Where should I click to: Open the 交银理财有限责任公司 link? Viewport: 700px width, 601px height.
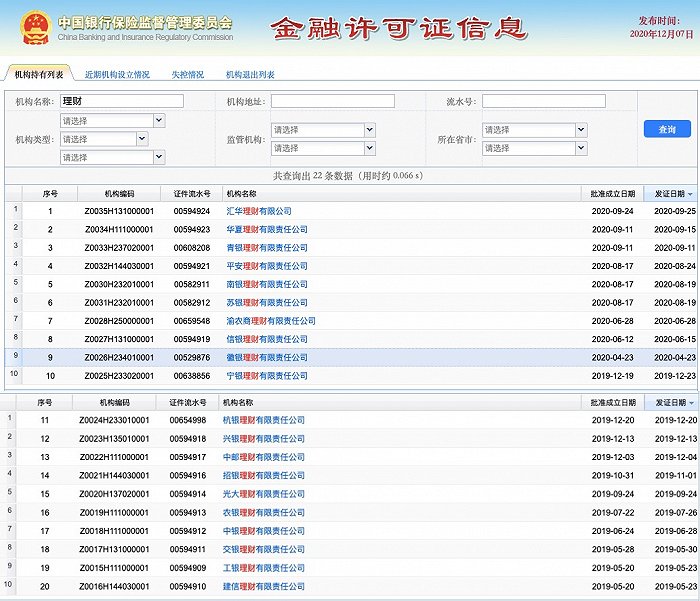click(x=264, y=550)
